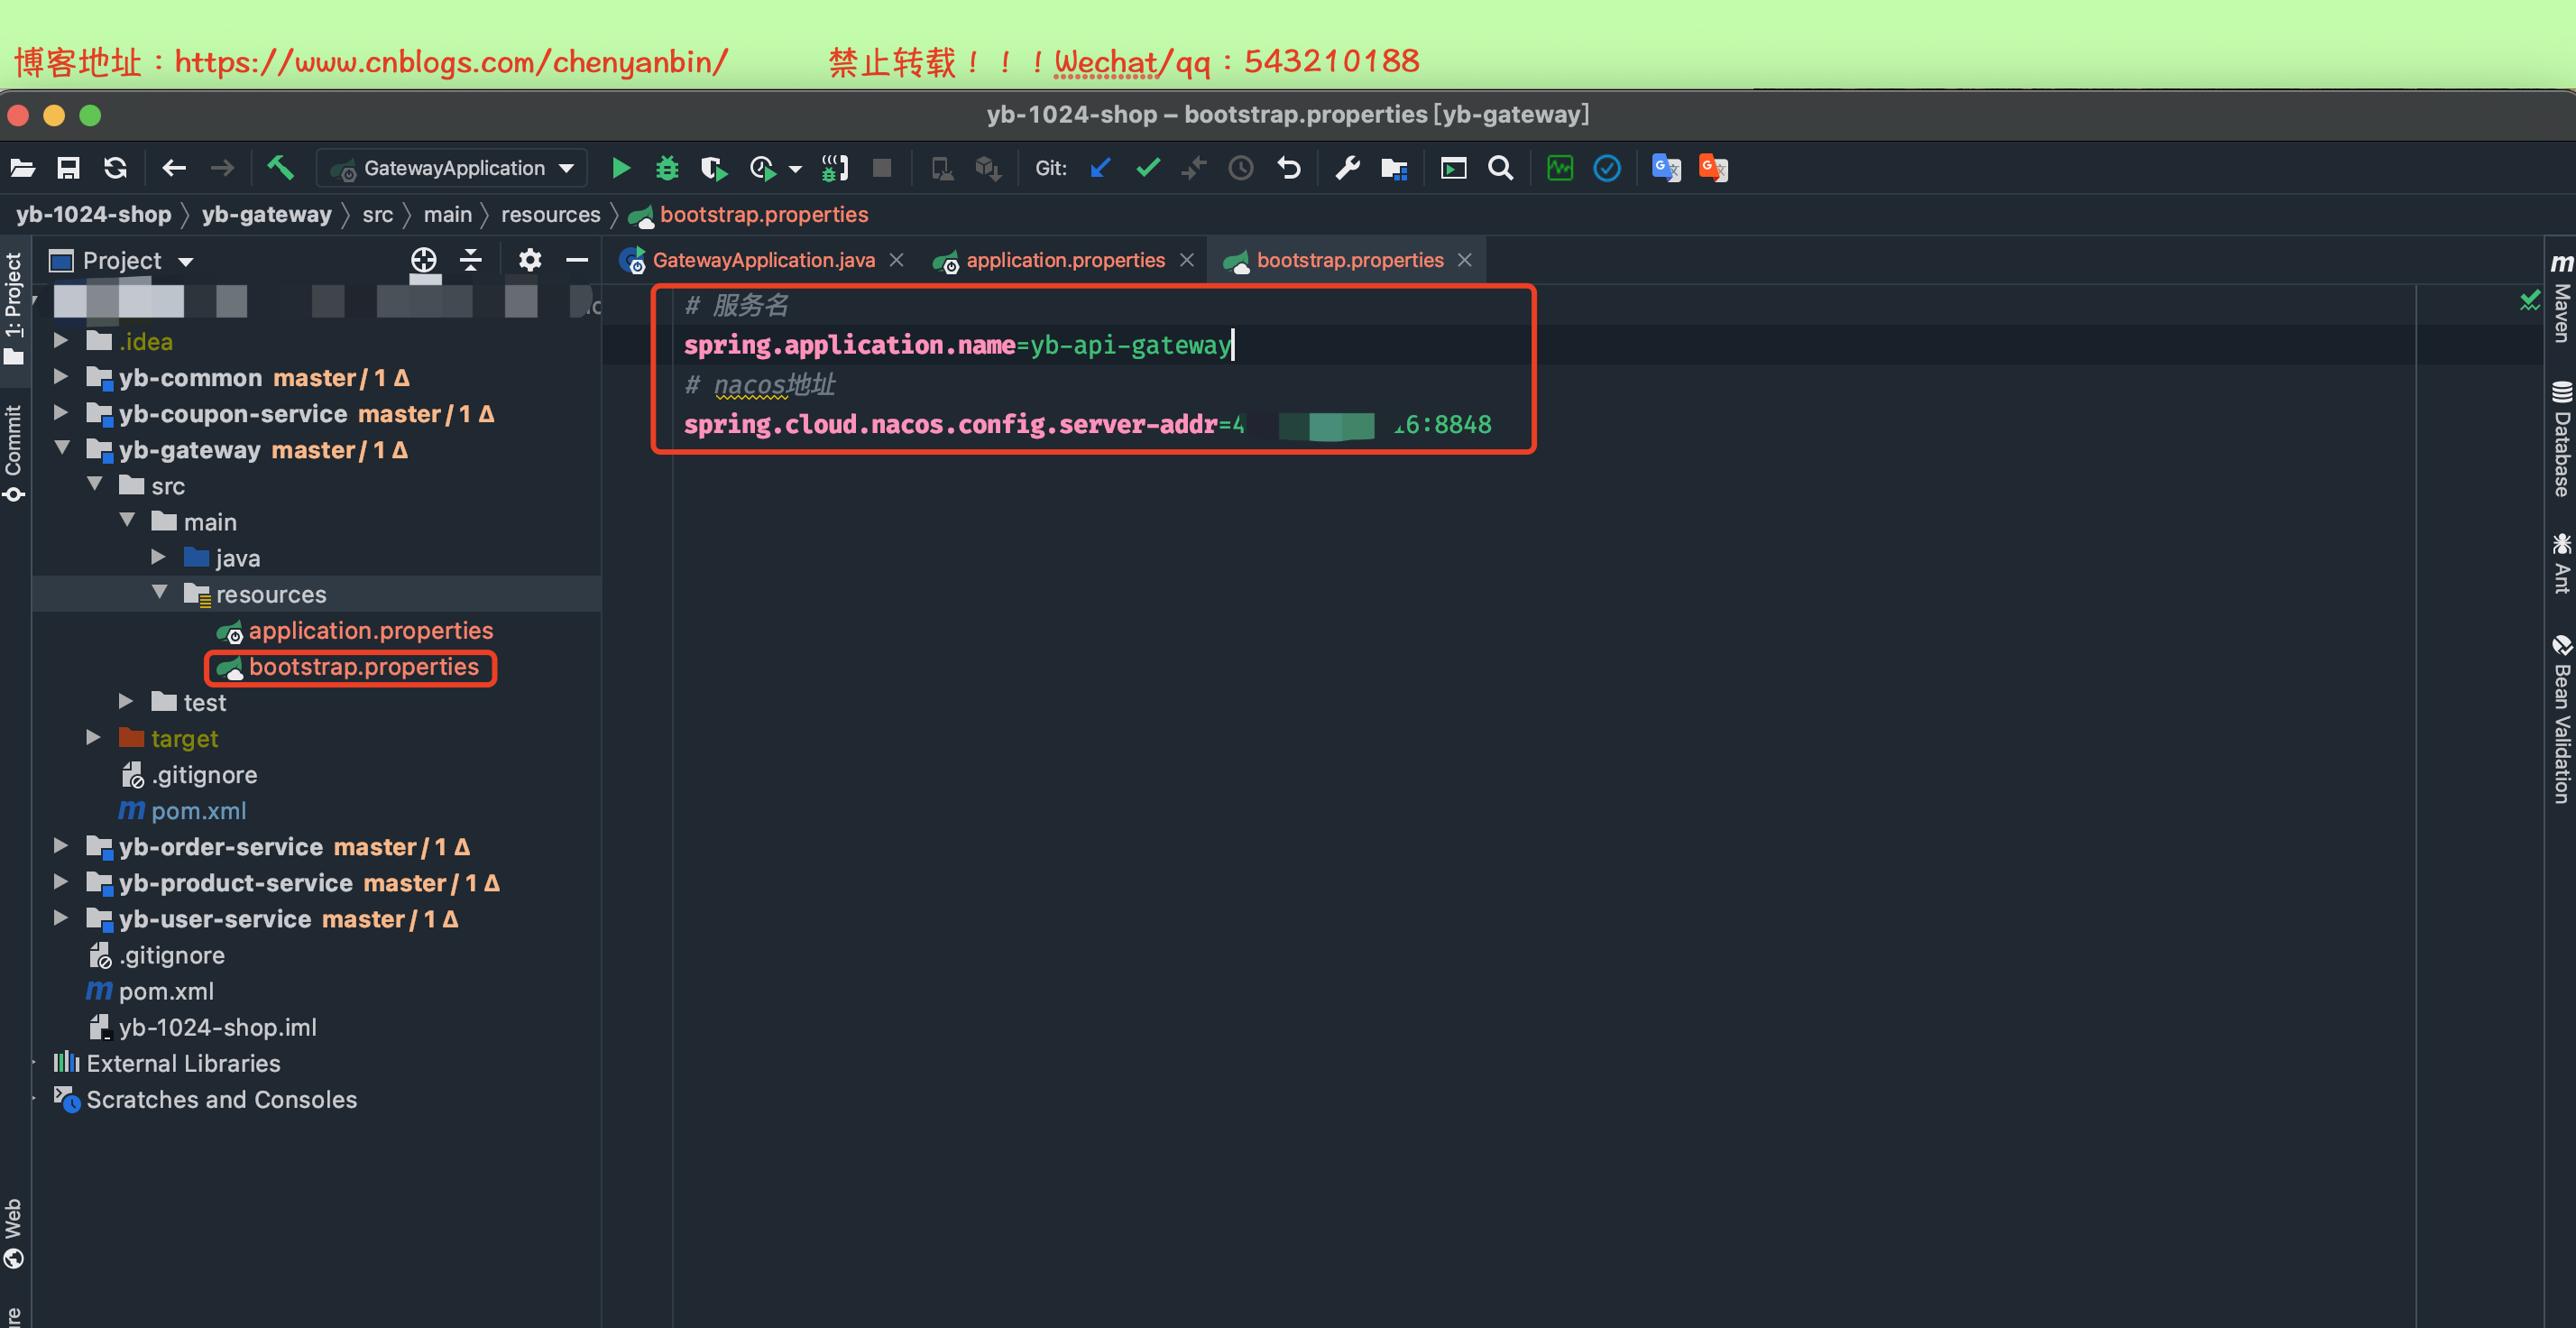Viewport: 2576px width, 1328px height.
Task: Open the Project view options dropdown
Action: tap(186, 261)
